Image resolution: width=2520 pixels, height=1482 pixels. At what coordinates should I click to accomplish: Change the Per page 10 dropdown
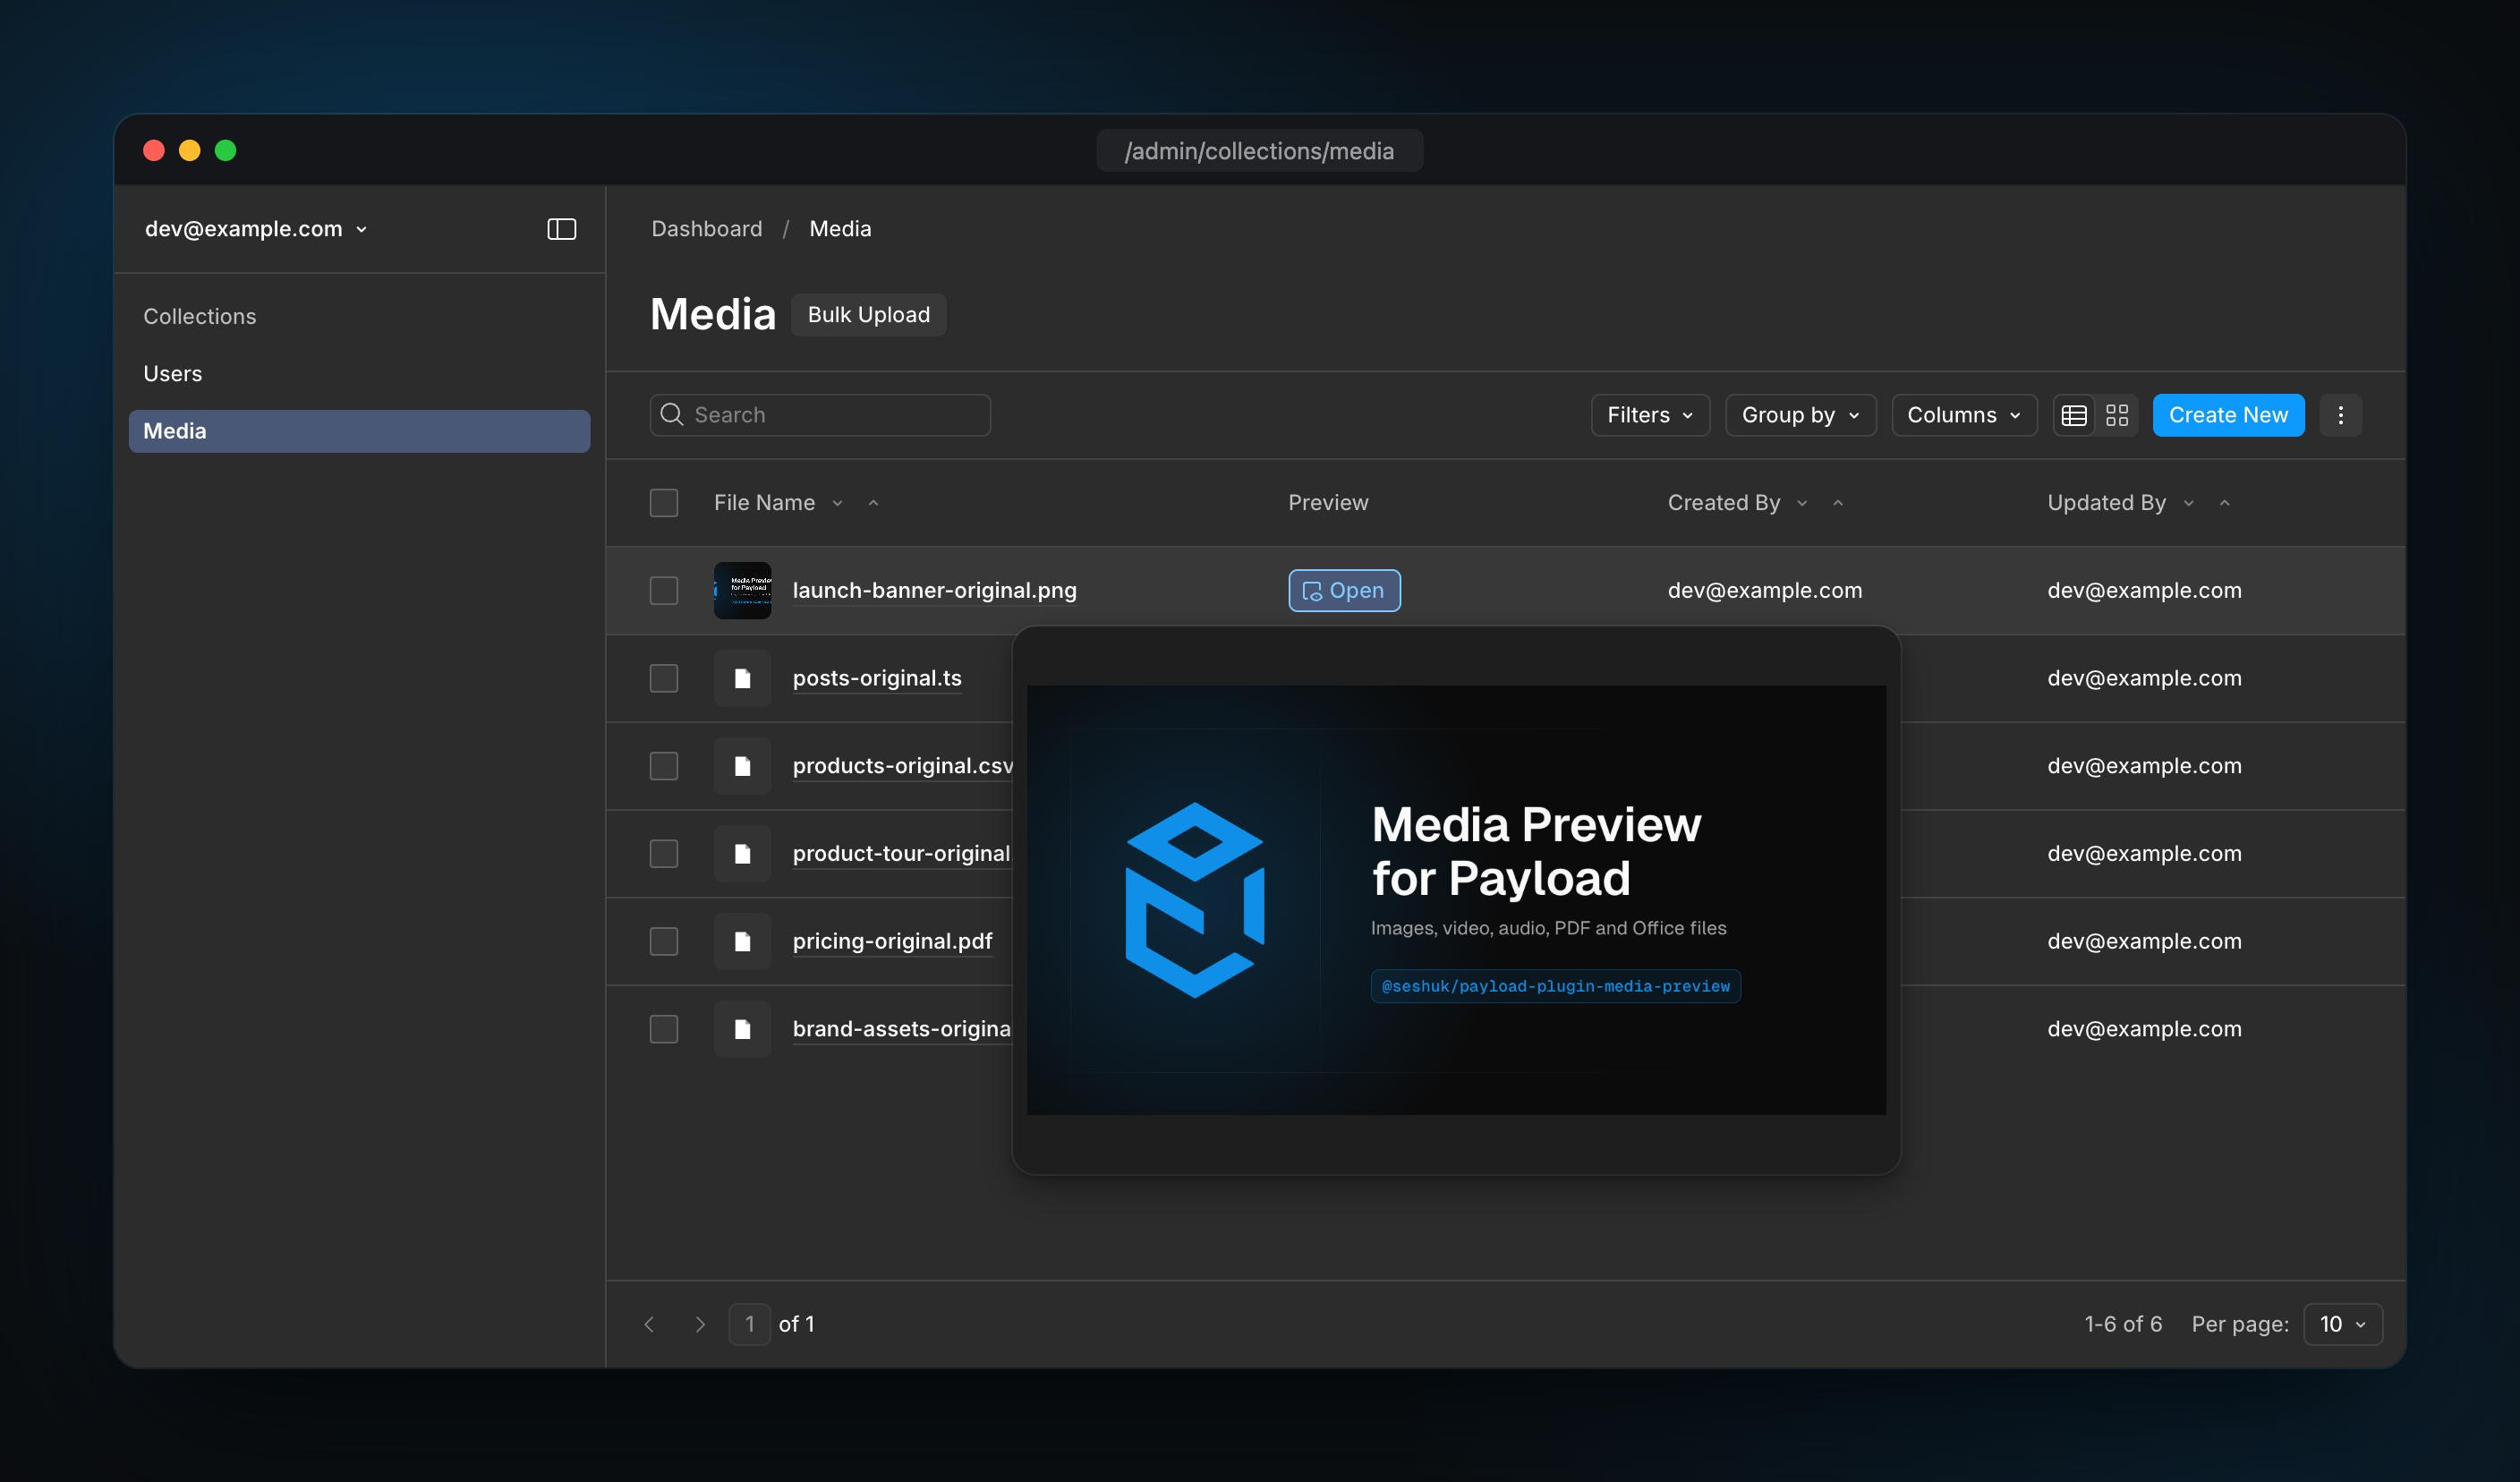2343,1325
